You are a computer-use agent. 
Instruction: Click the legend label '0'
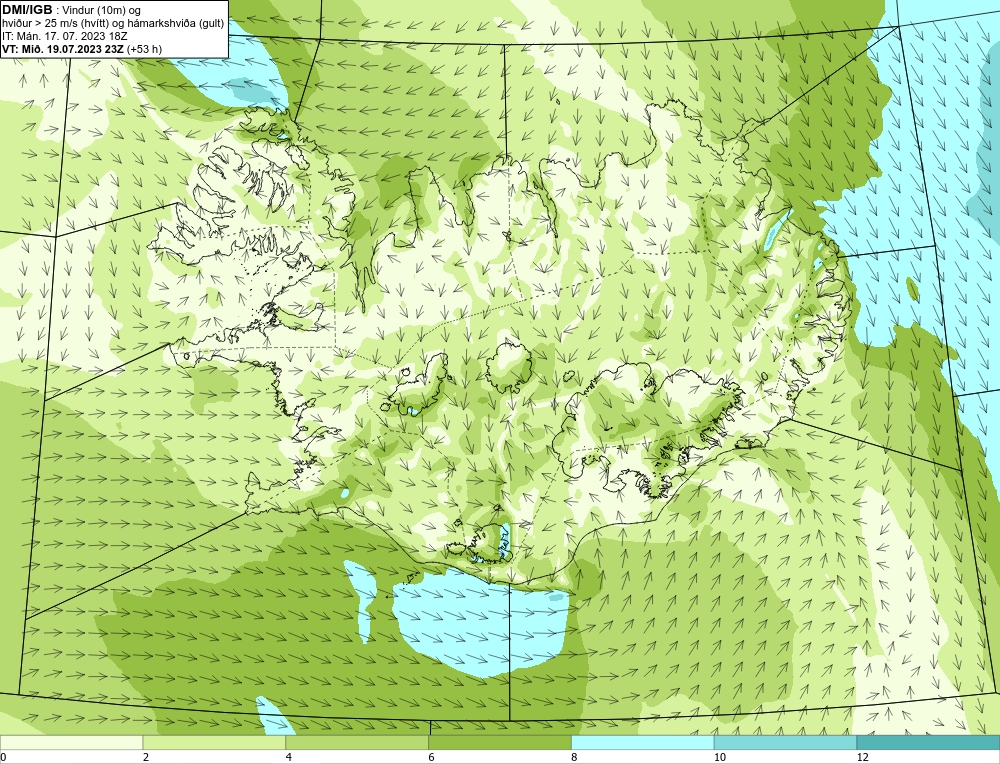3,758
